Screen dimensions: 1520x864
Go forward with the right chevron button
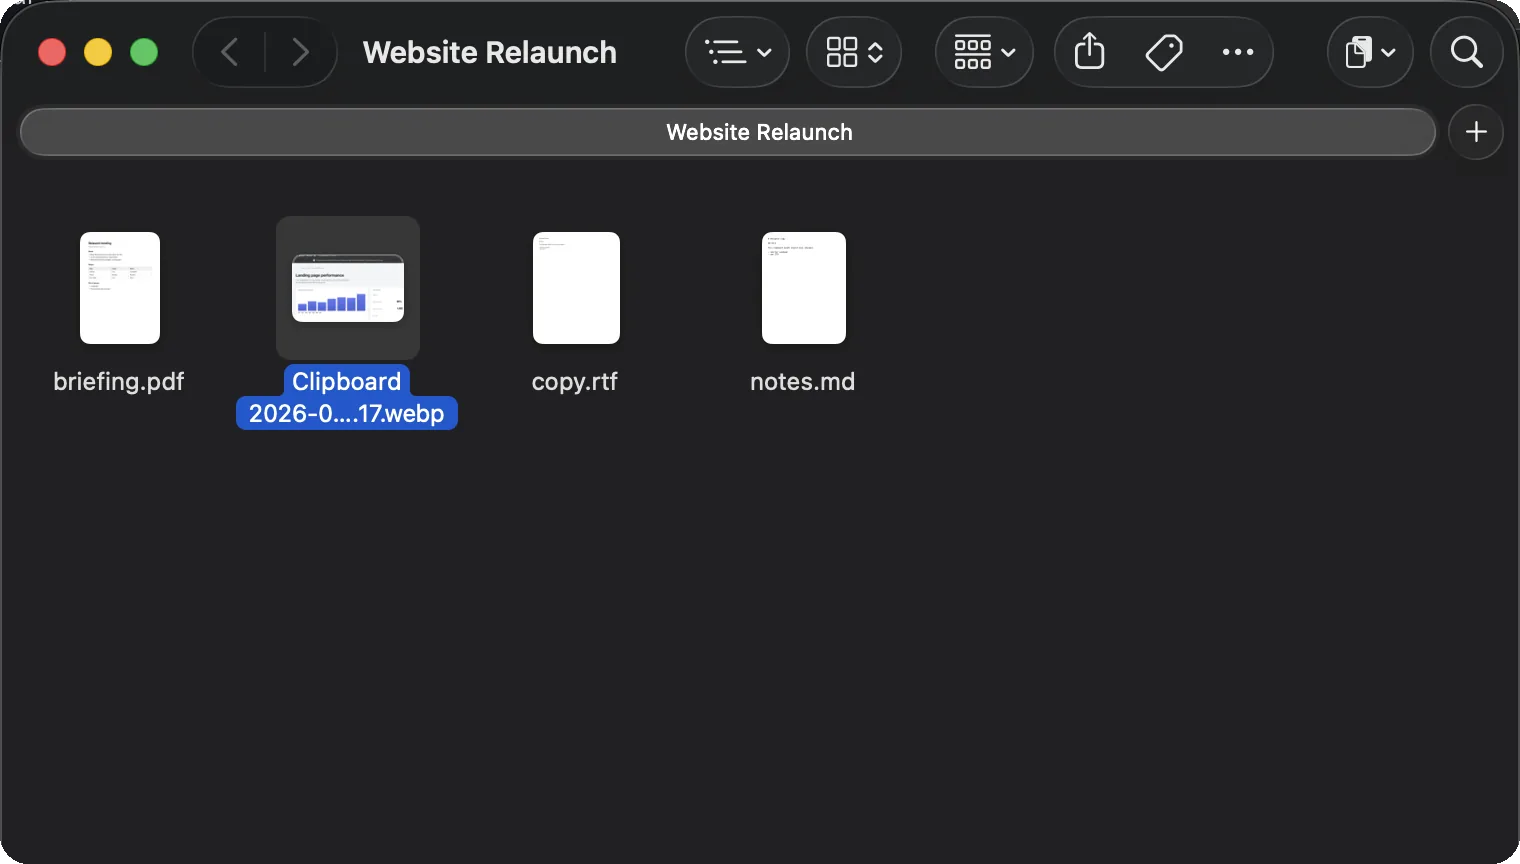point(300,52)
